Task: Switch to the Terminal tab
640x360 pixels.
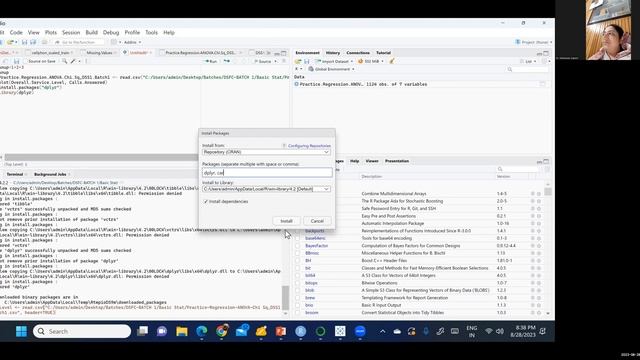Action: point(15,174)
